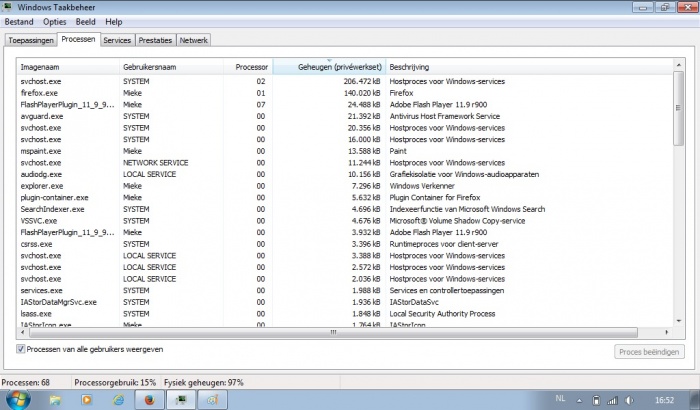Click the vertical scrollbar up arrow
700x410 pixels.
point(679,65)
